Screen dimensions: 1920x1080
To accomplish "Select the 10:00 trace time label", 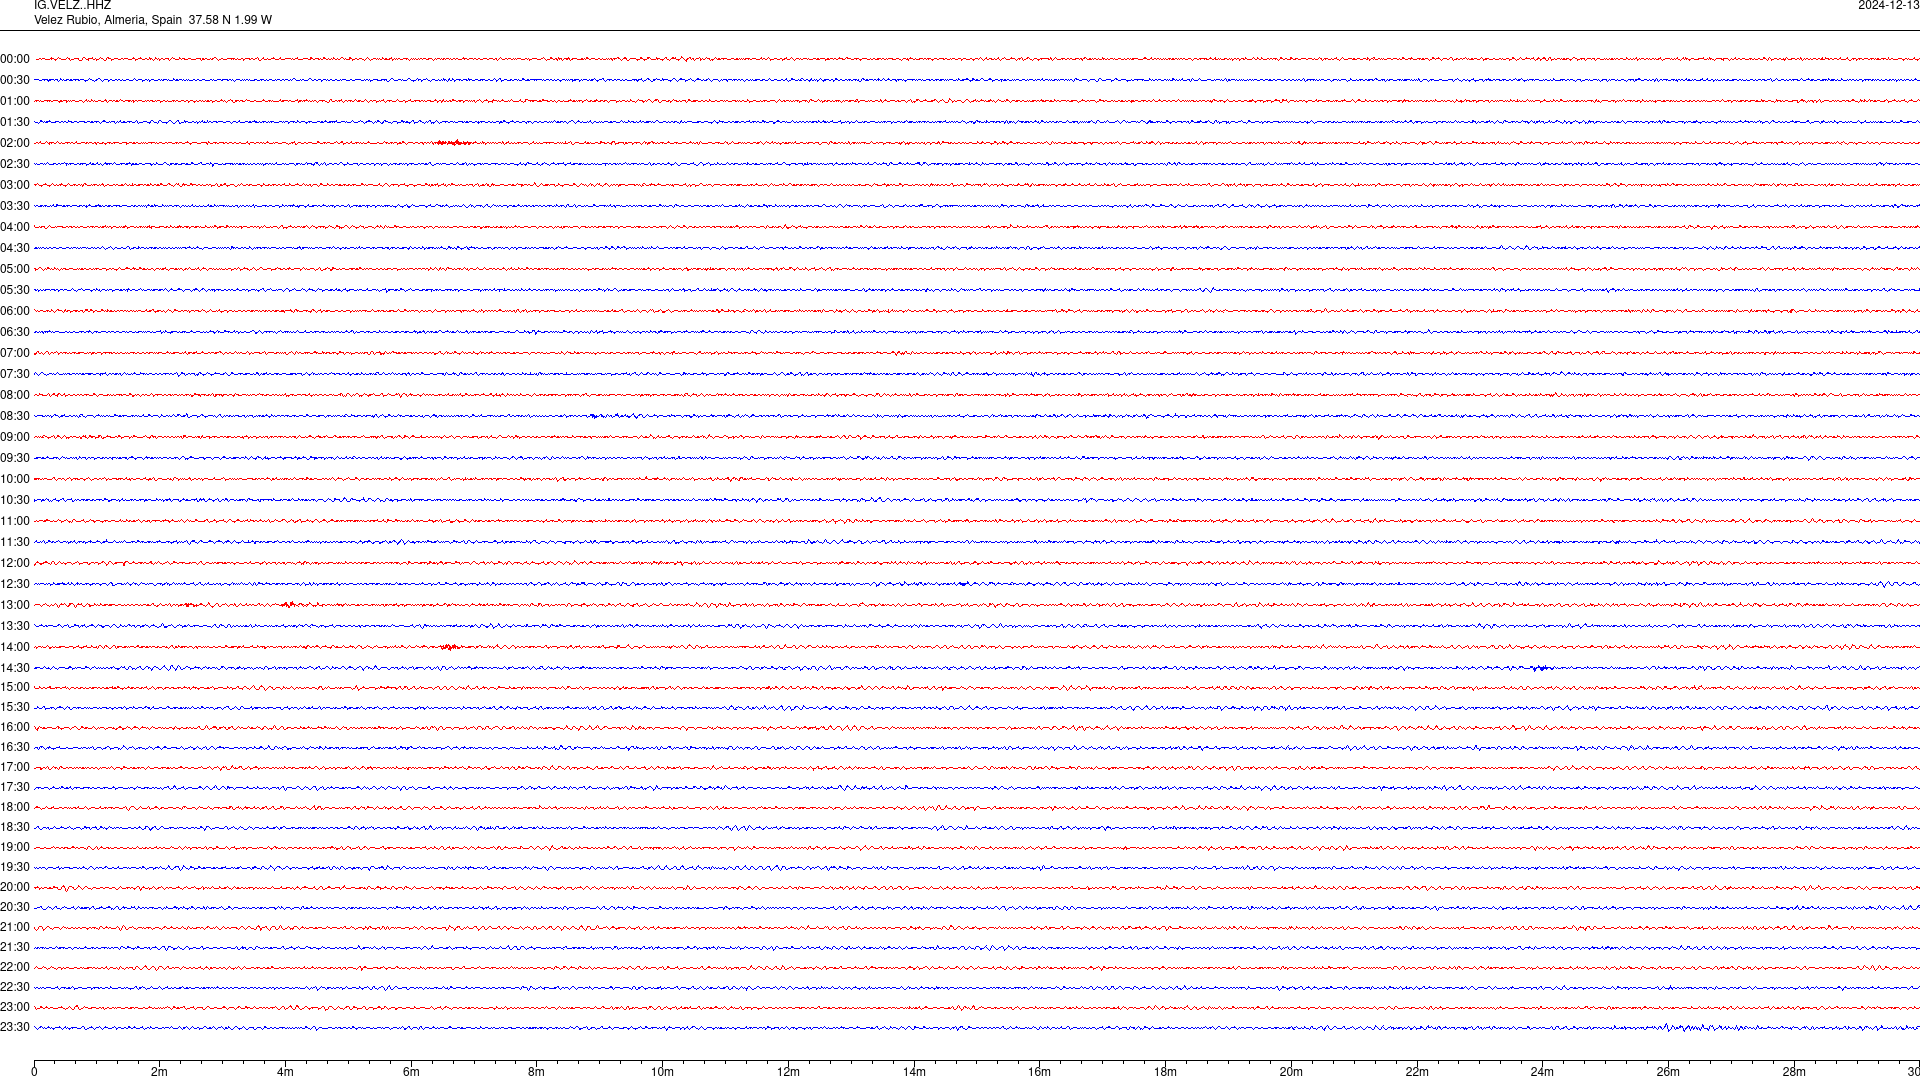I will tap(15, 479).
